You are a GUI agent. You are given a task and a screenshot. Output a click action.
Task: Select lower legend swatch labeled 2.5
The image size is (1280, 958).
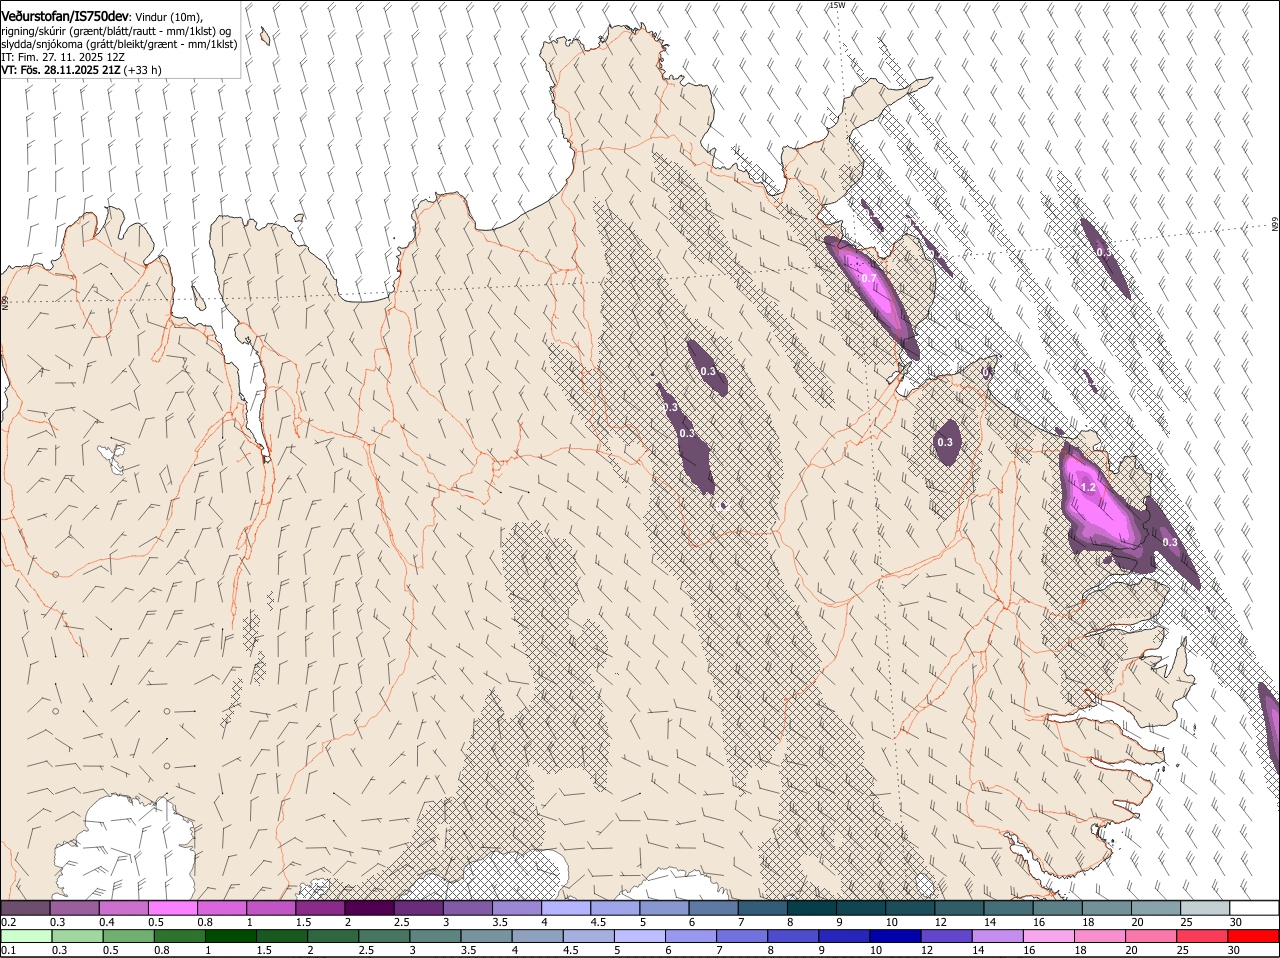point(384,936)
